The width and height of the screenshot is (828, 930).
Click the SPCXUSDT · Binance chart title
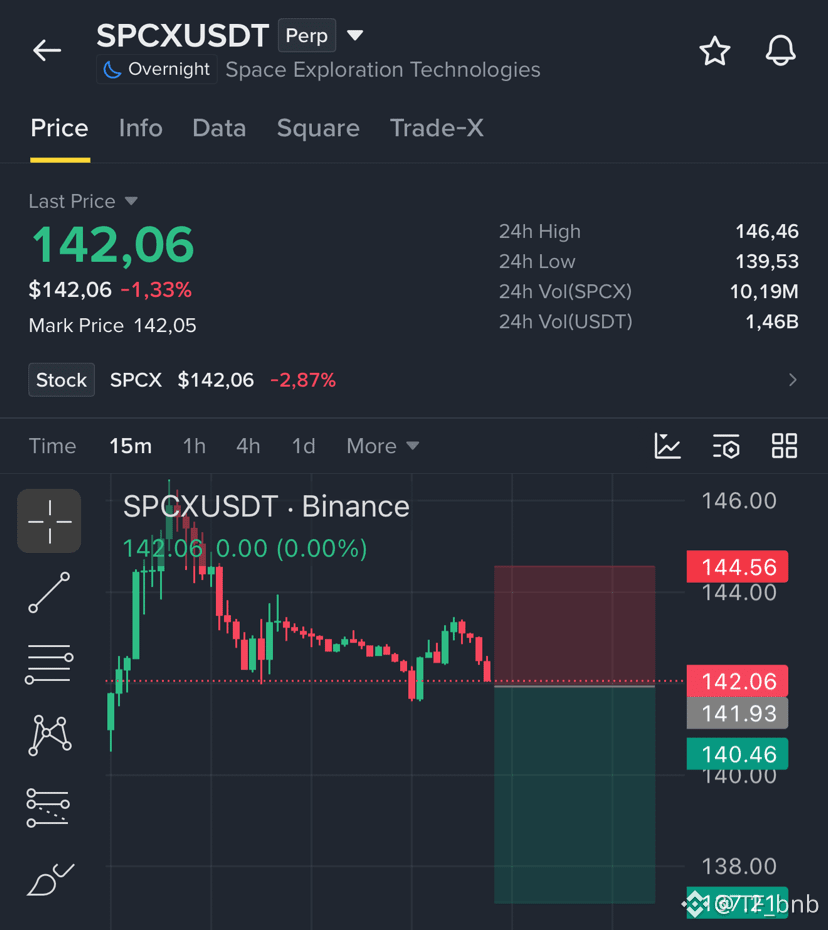[x=266, y=507]
